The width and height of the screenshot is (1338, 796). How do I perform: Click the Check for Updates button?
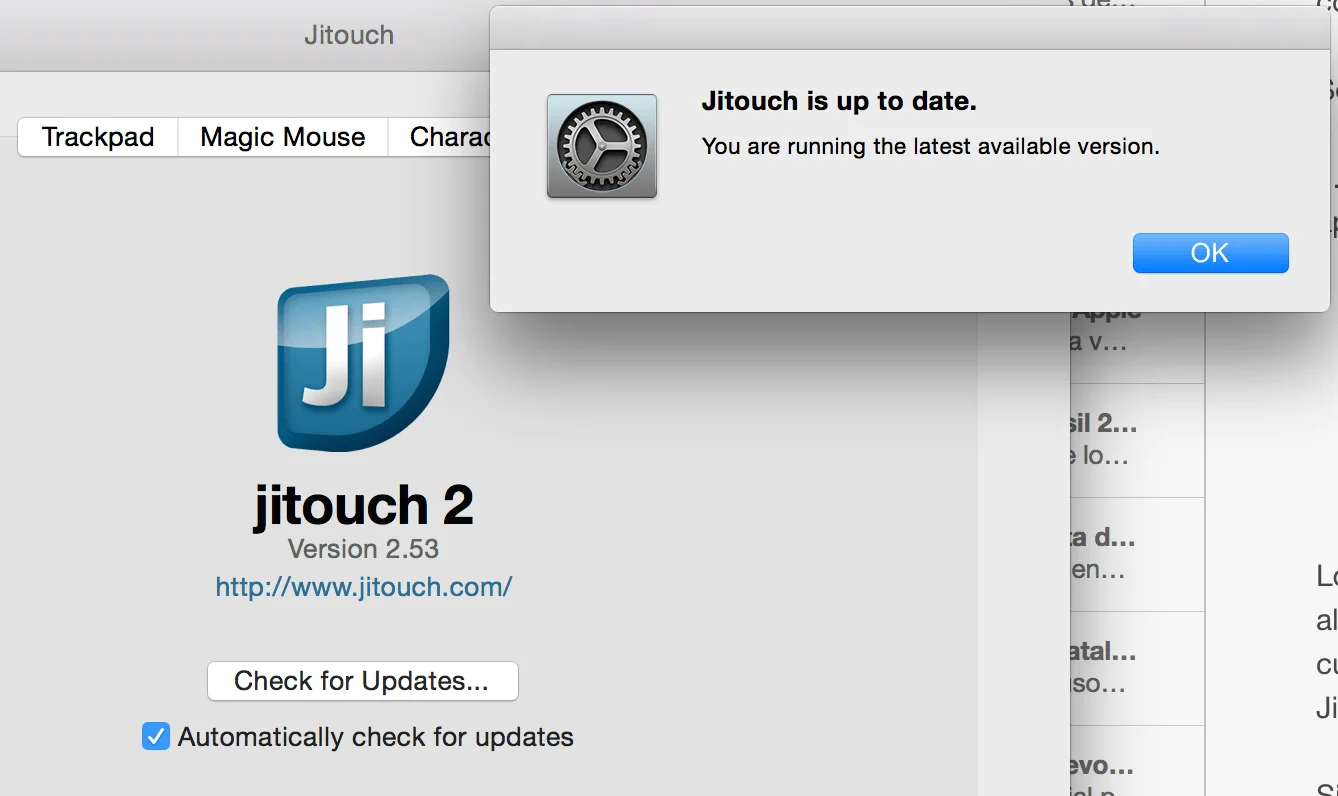point(363,681)
